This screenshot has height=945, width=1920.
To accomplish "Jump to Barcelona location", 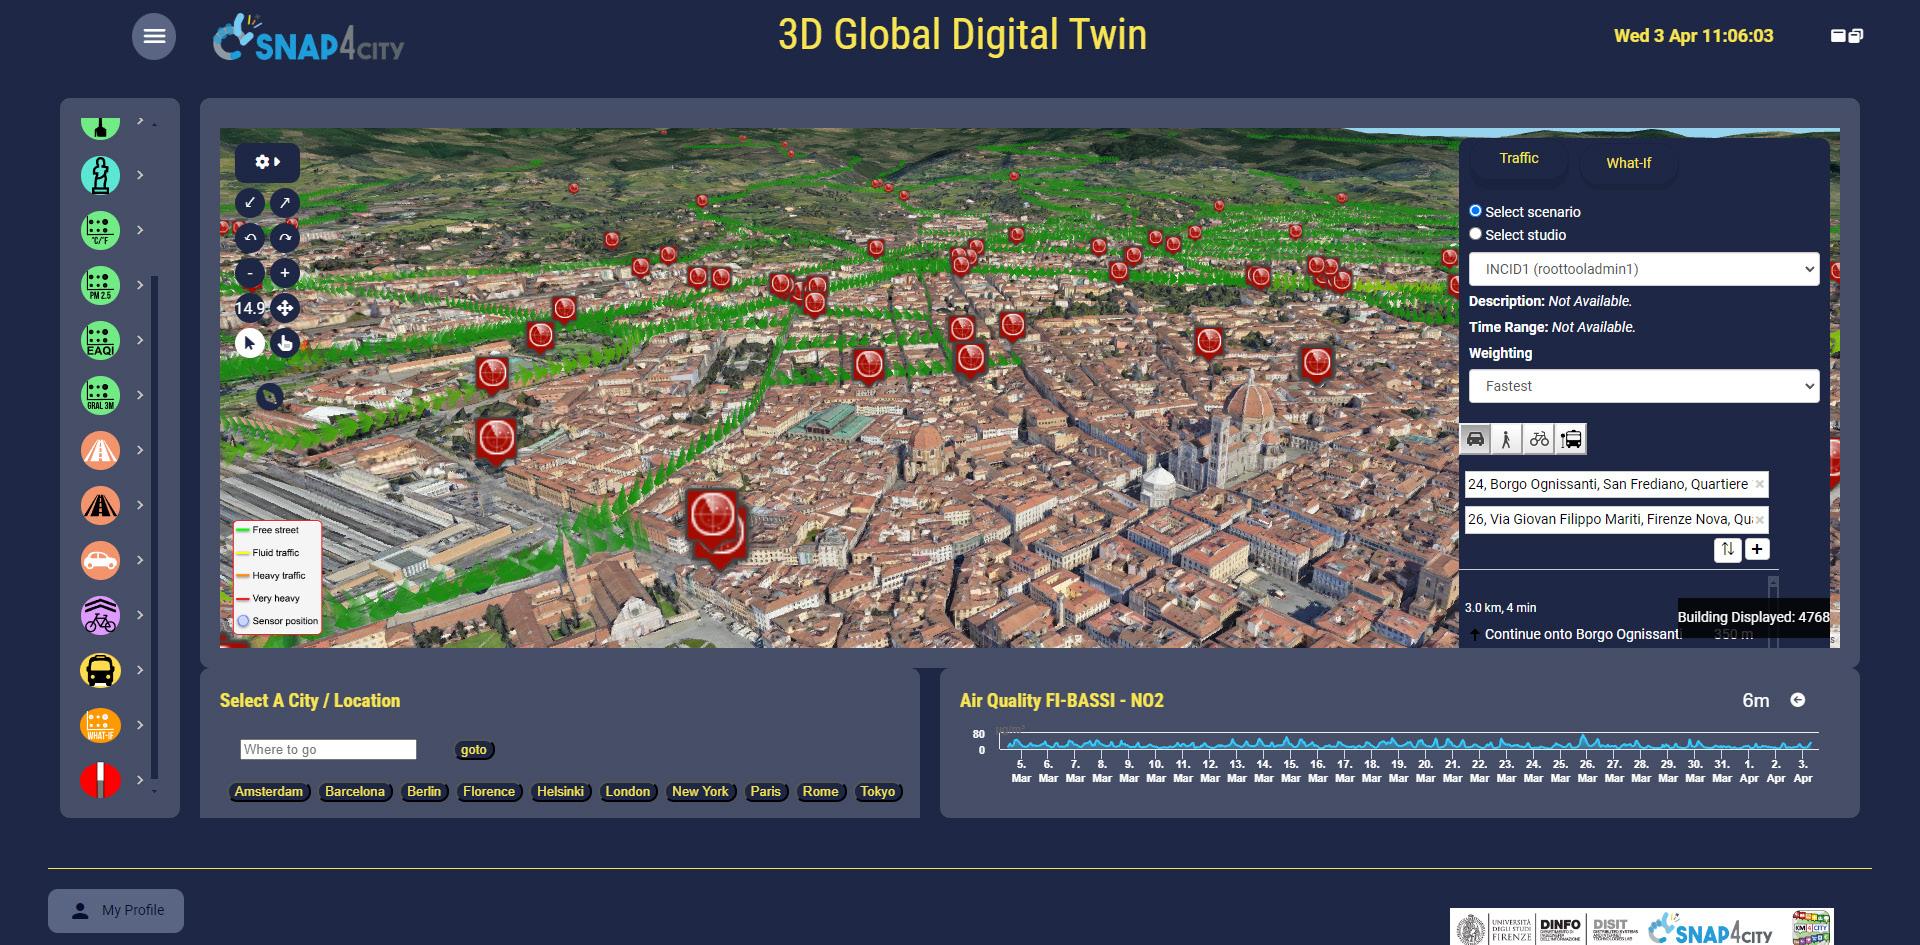I will 355,792.
